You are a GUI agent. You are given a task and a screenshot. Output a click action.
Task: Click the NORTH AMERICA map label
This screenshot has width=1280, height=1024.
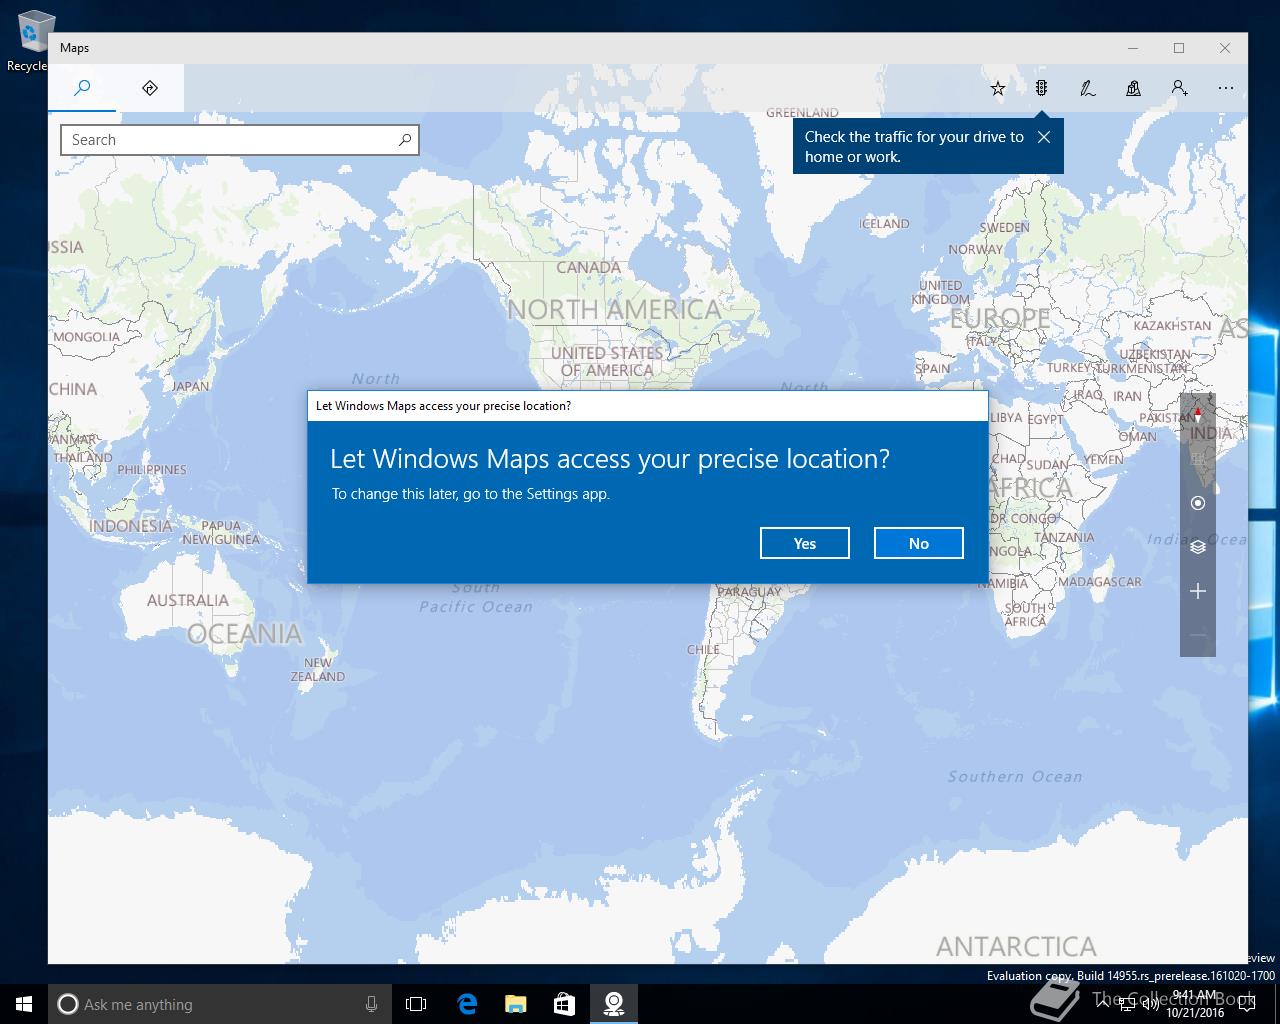pyautogui.click(x=614, y=310)
